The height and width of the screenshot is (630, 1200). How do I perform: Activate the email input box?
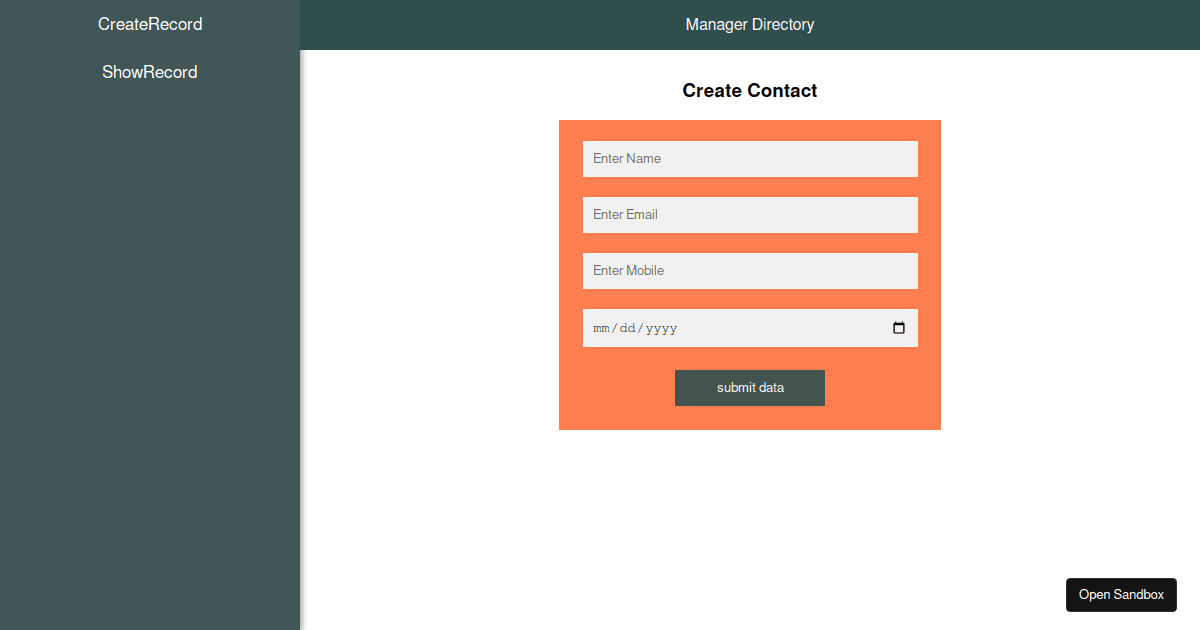[x=750, y=215]
